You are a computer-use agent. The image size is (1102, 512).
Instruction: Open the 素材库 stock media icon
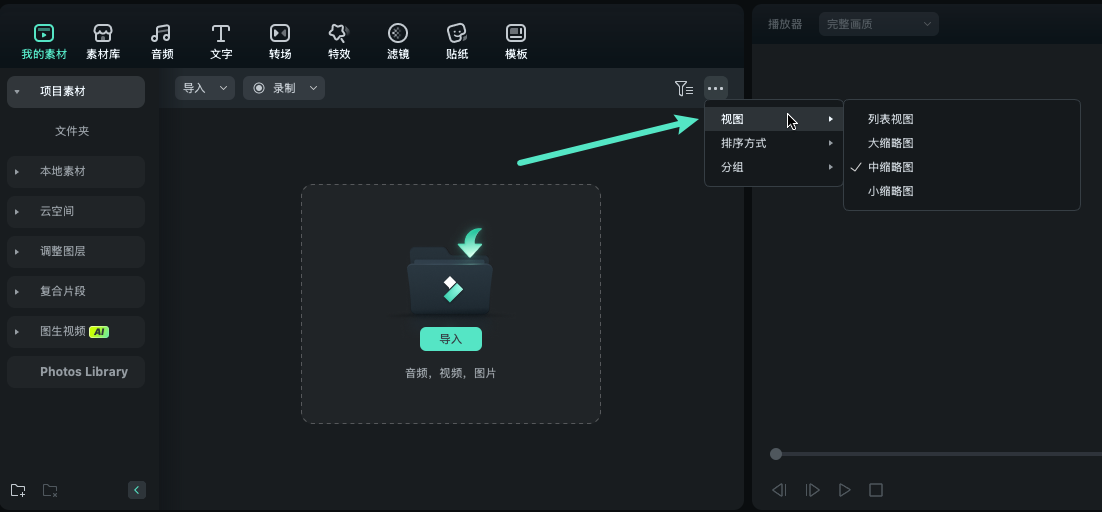tap(103, 41)
